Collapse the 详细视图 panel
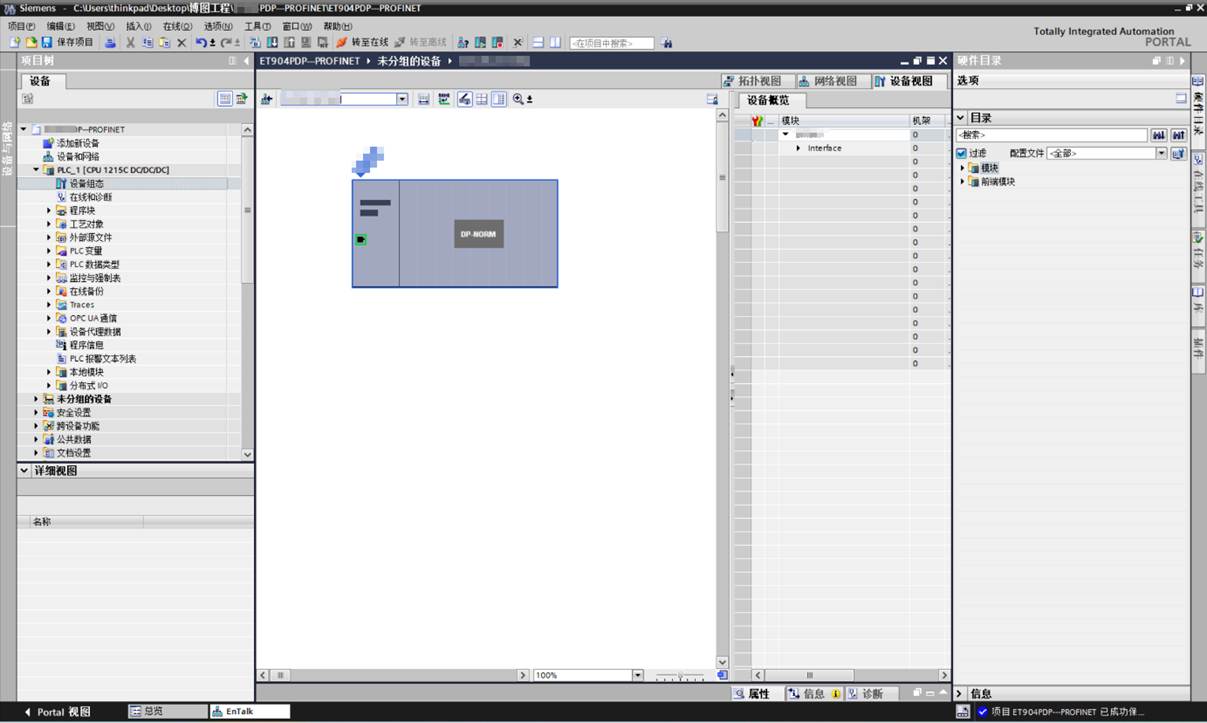Image resolution: width=1207 pixels, height=723 pixels. click(25, 470)
